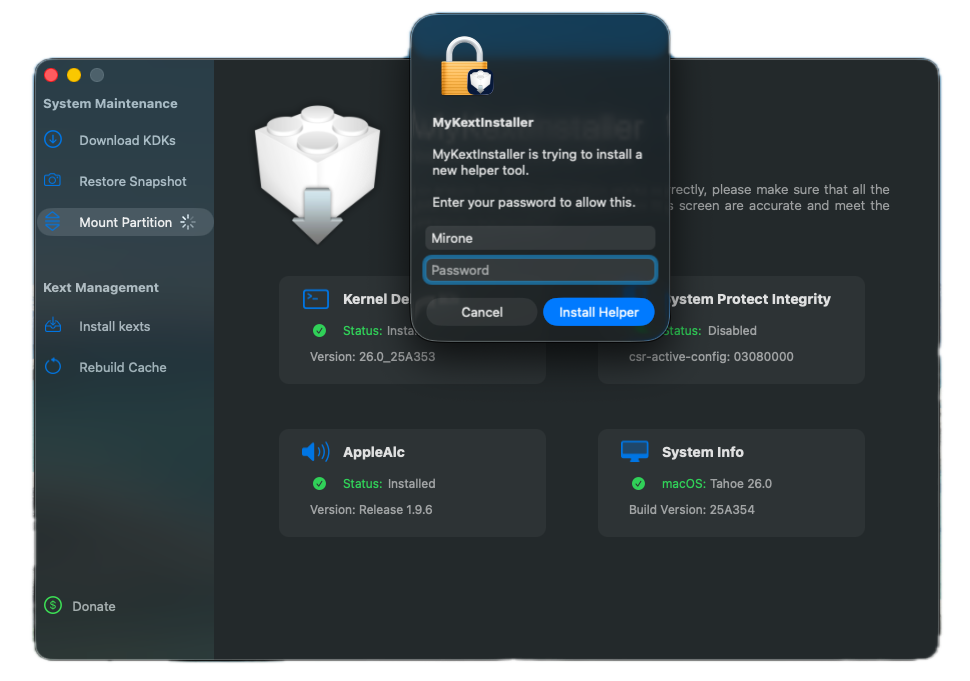The height and width of the screenshot is (681, 970).
Task: Click the white Lego brick installer logo
Action: click(317, 174)
